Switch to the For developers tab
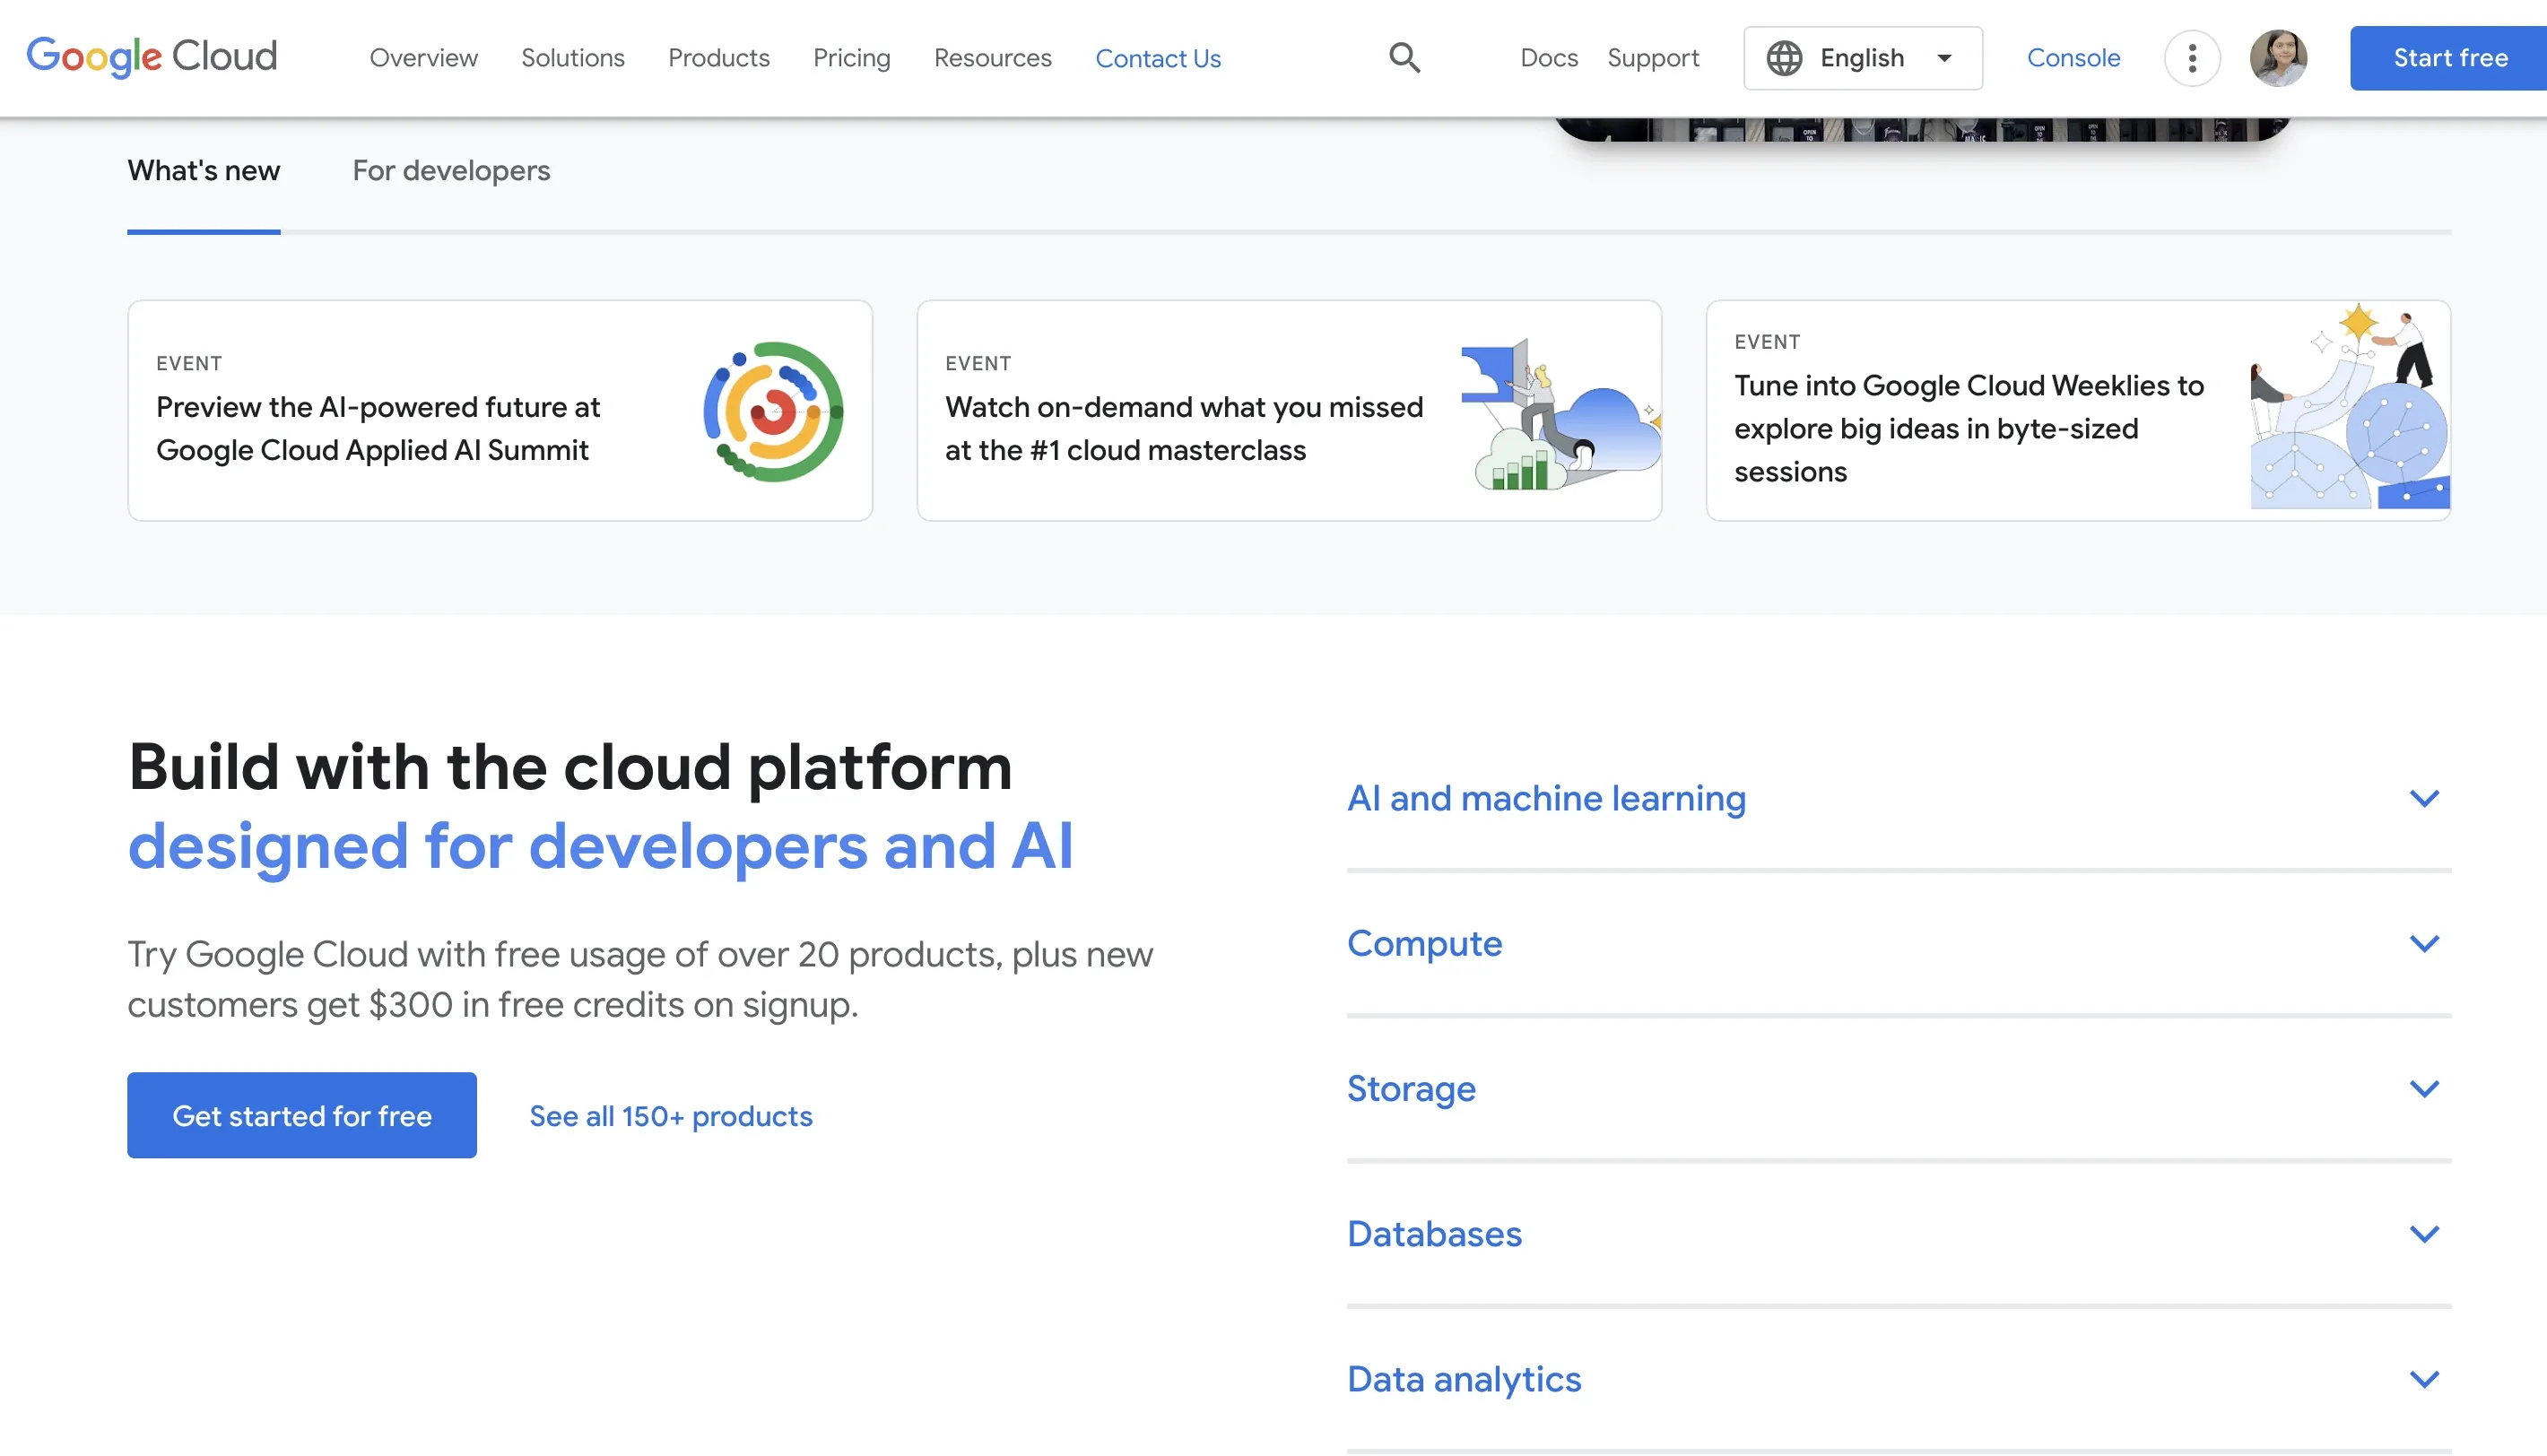This screenshot has width=2547, height=1456. (451, 171)
